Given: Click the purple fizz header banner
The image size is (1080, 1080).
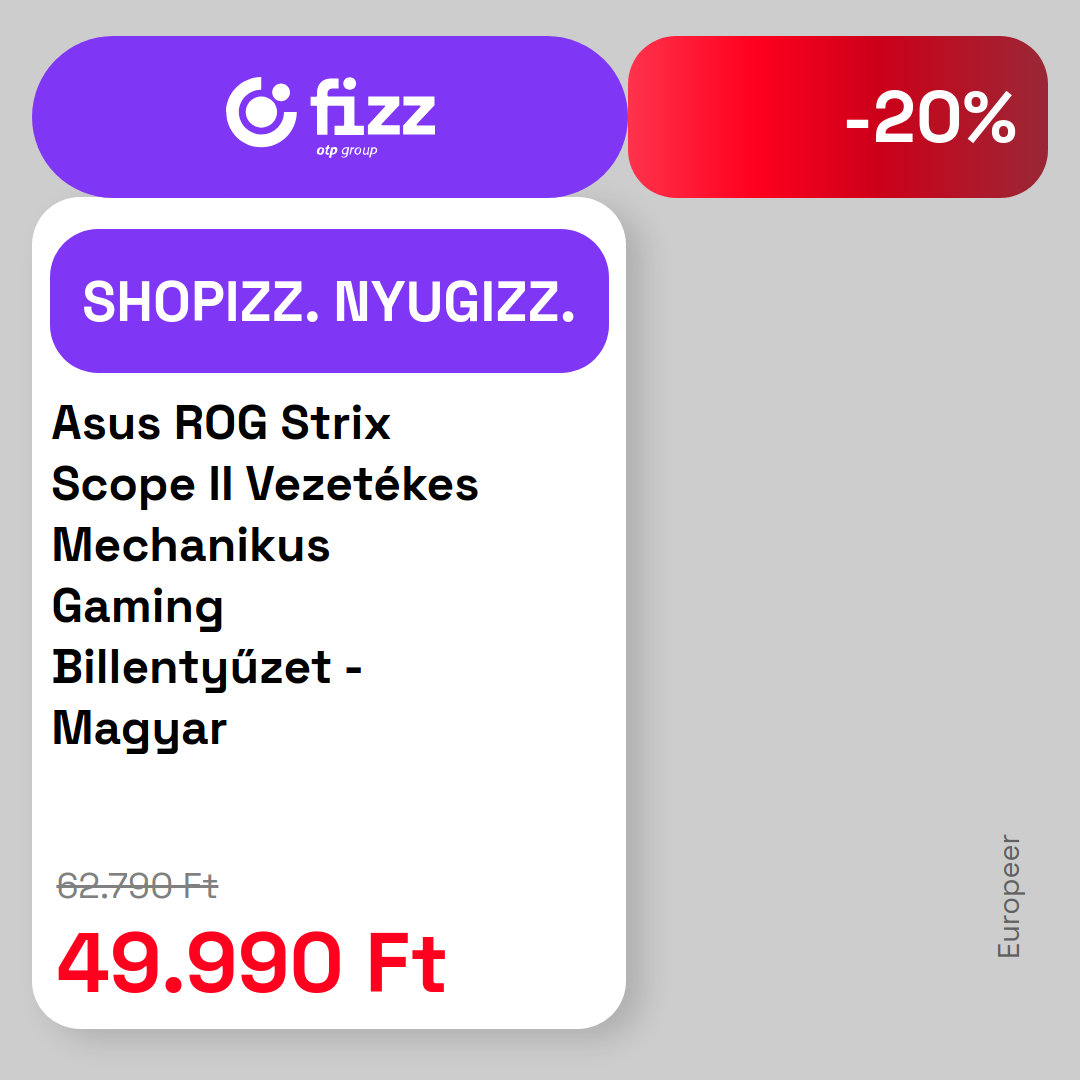Looking at the screenshot, I should pyautogui.click(x=329, y=116).
